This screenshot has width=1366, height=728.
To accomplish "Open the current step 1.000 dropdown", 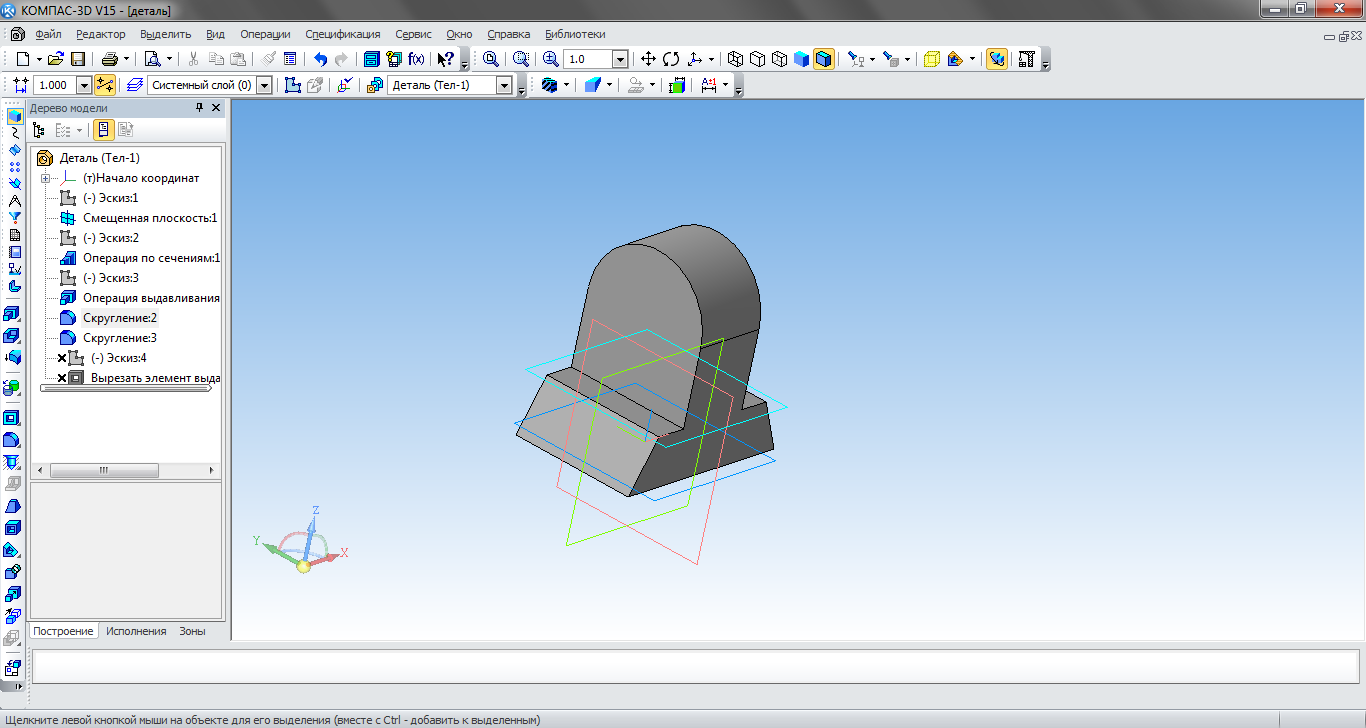I will pyautogui.click(x=84, y=86).
